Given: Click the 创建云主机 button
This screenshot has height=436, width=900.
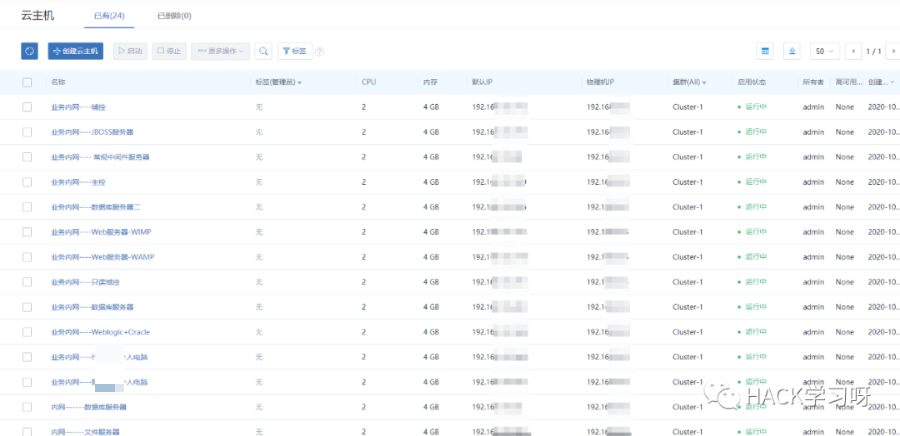Looking at the screenshot, I should coord(76,51).
